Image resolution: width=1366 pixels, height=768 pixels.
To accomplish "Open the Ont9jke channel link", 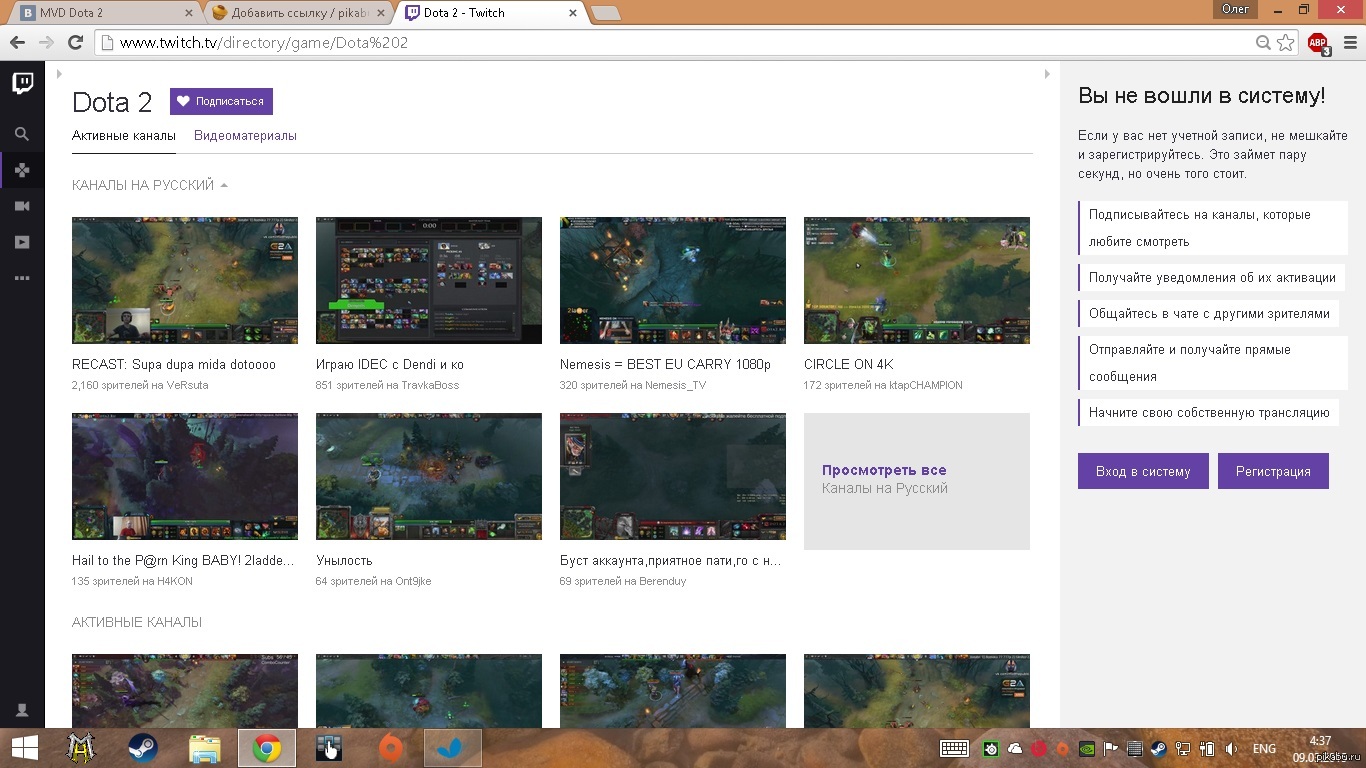I will coord(412,581).
